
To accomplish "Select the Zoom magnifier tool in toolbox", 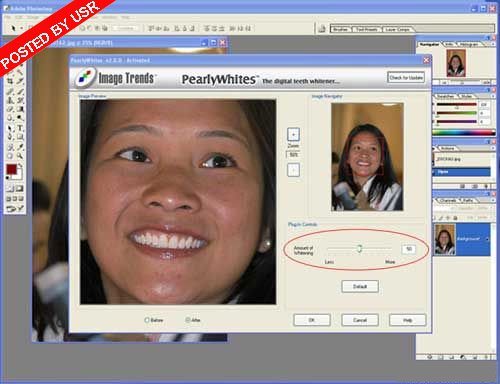I will [x=20, y=156].
